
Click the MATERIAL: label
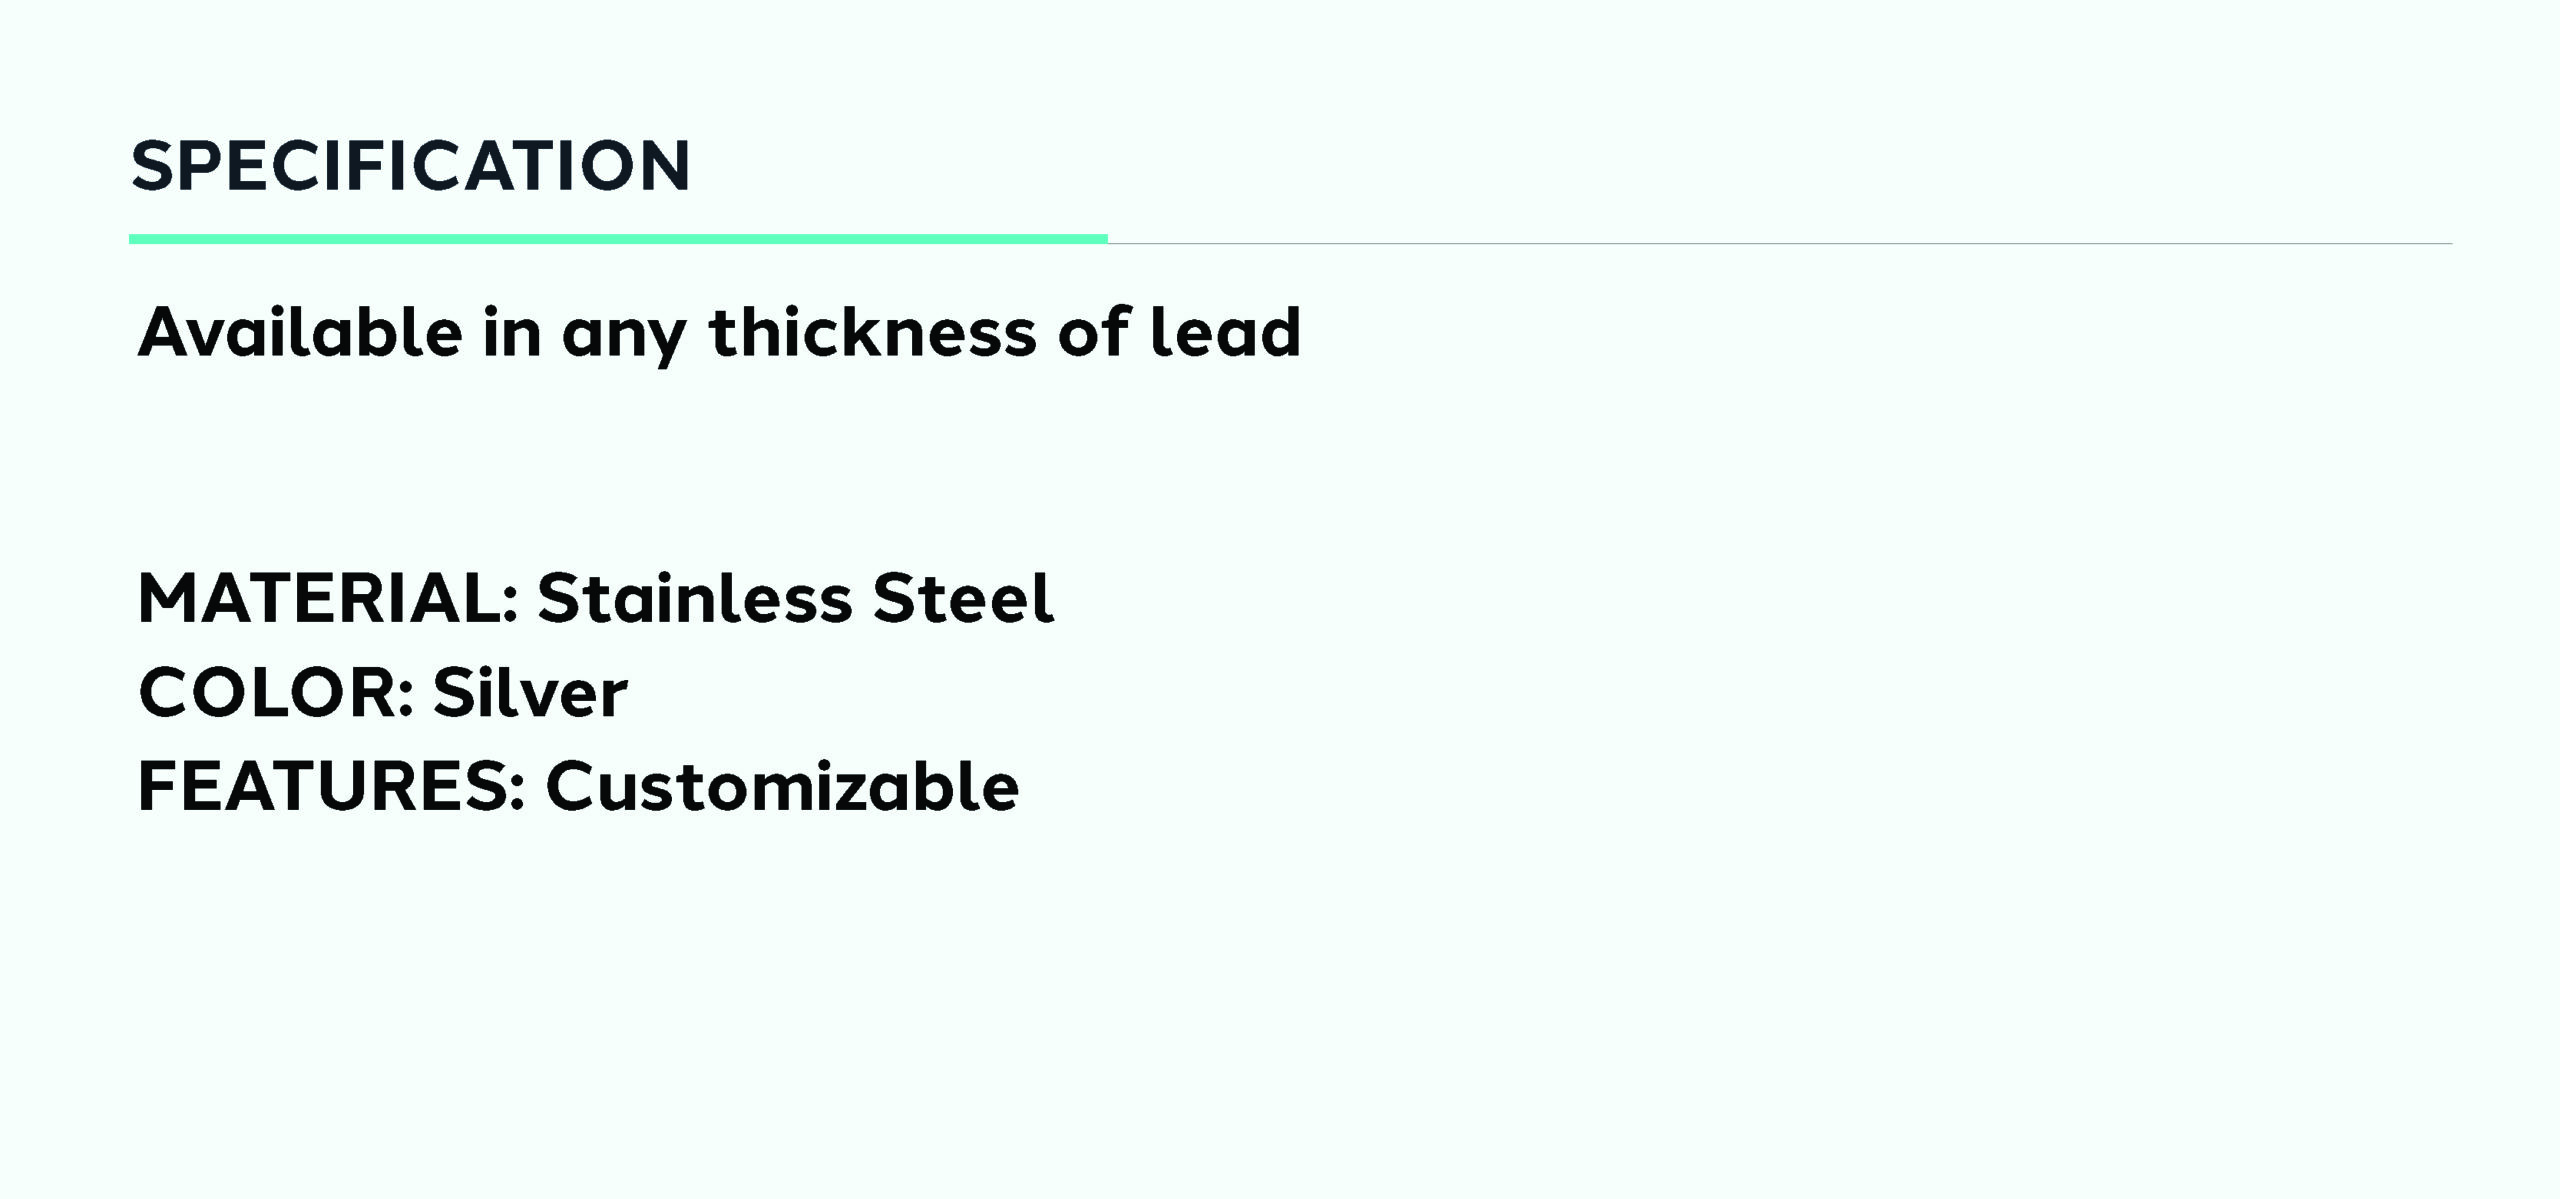328,598
